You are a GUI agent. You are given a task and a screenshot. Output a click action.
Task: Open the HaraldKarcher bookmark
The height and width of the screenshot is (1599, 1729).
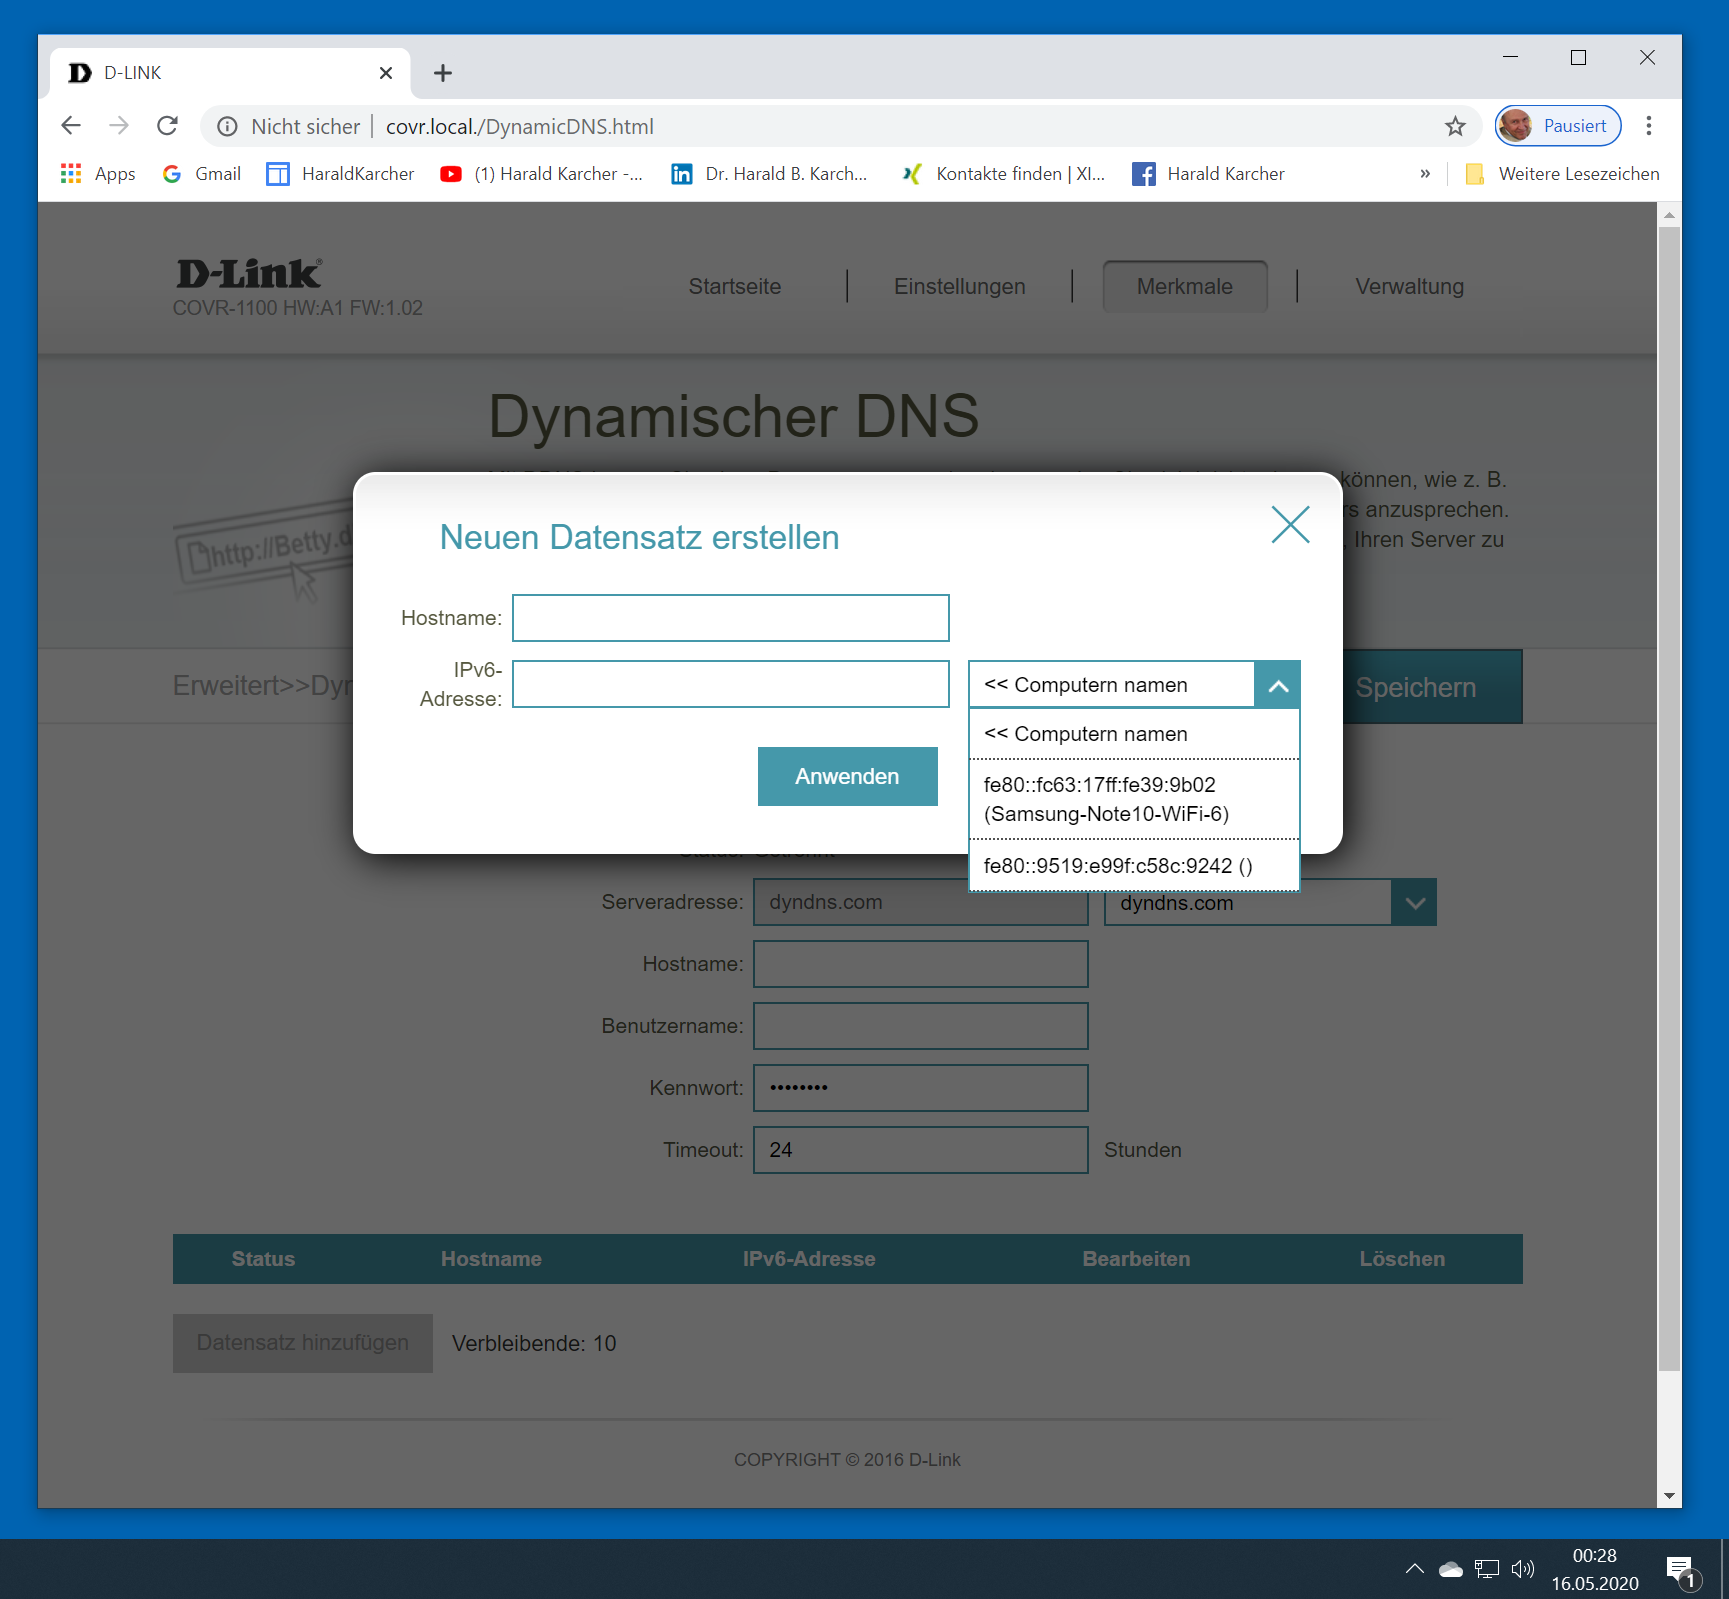340,174
